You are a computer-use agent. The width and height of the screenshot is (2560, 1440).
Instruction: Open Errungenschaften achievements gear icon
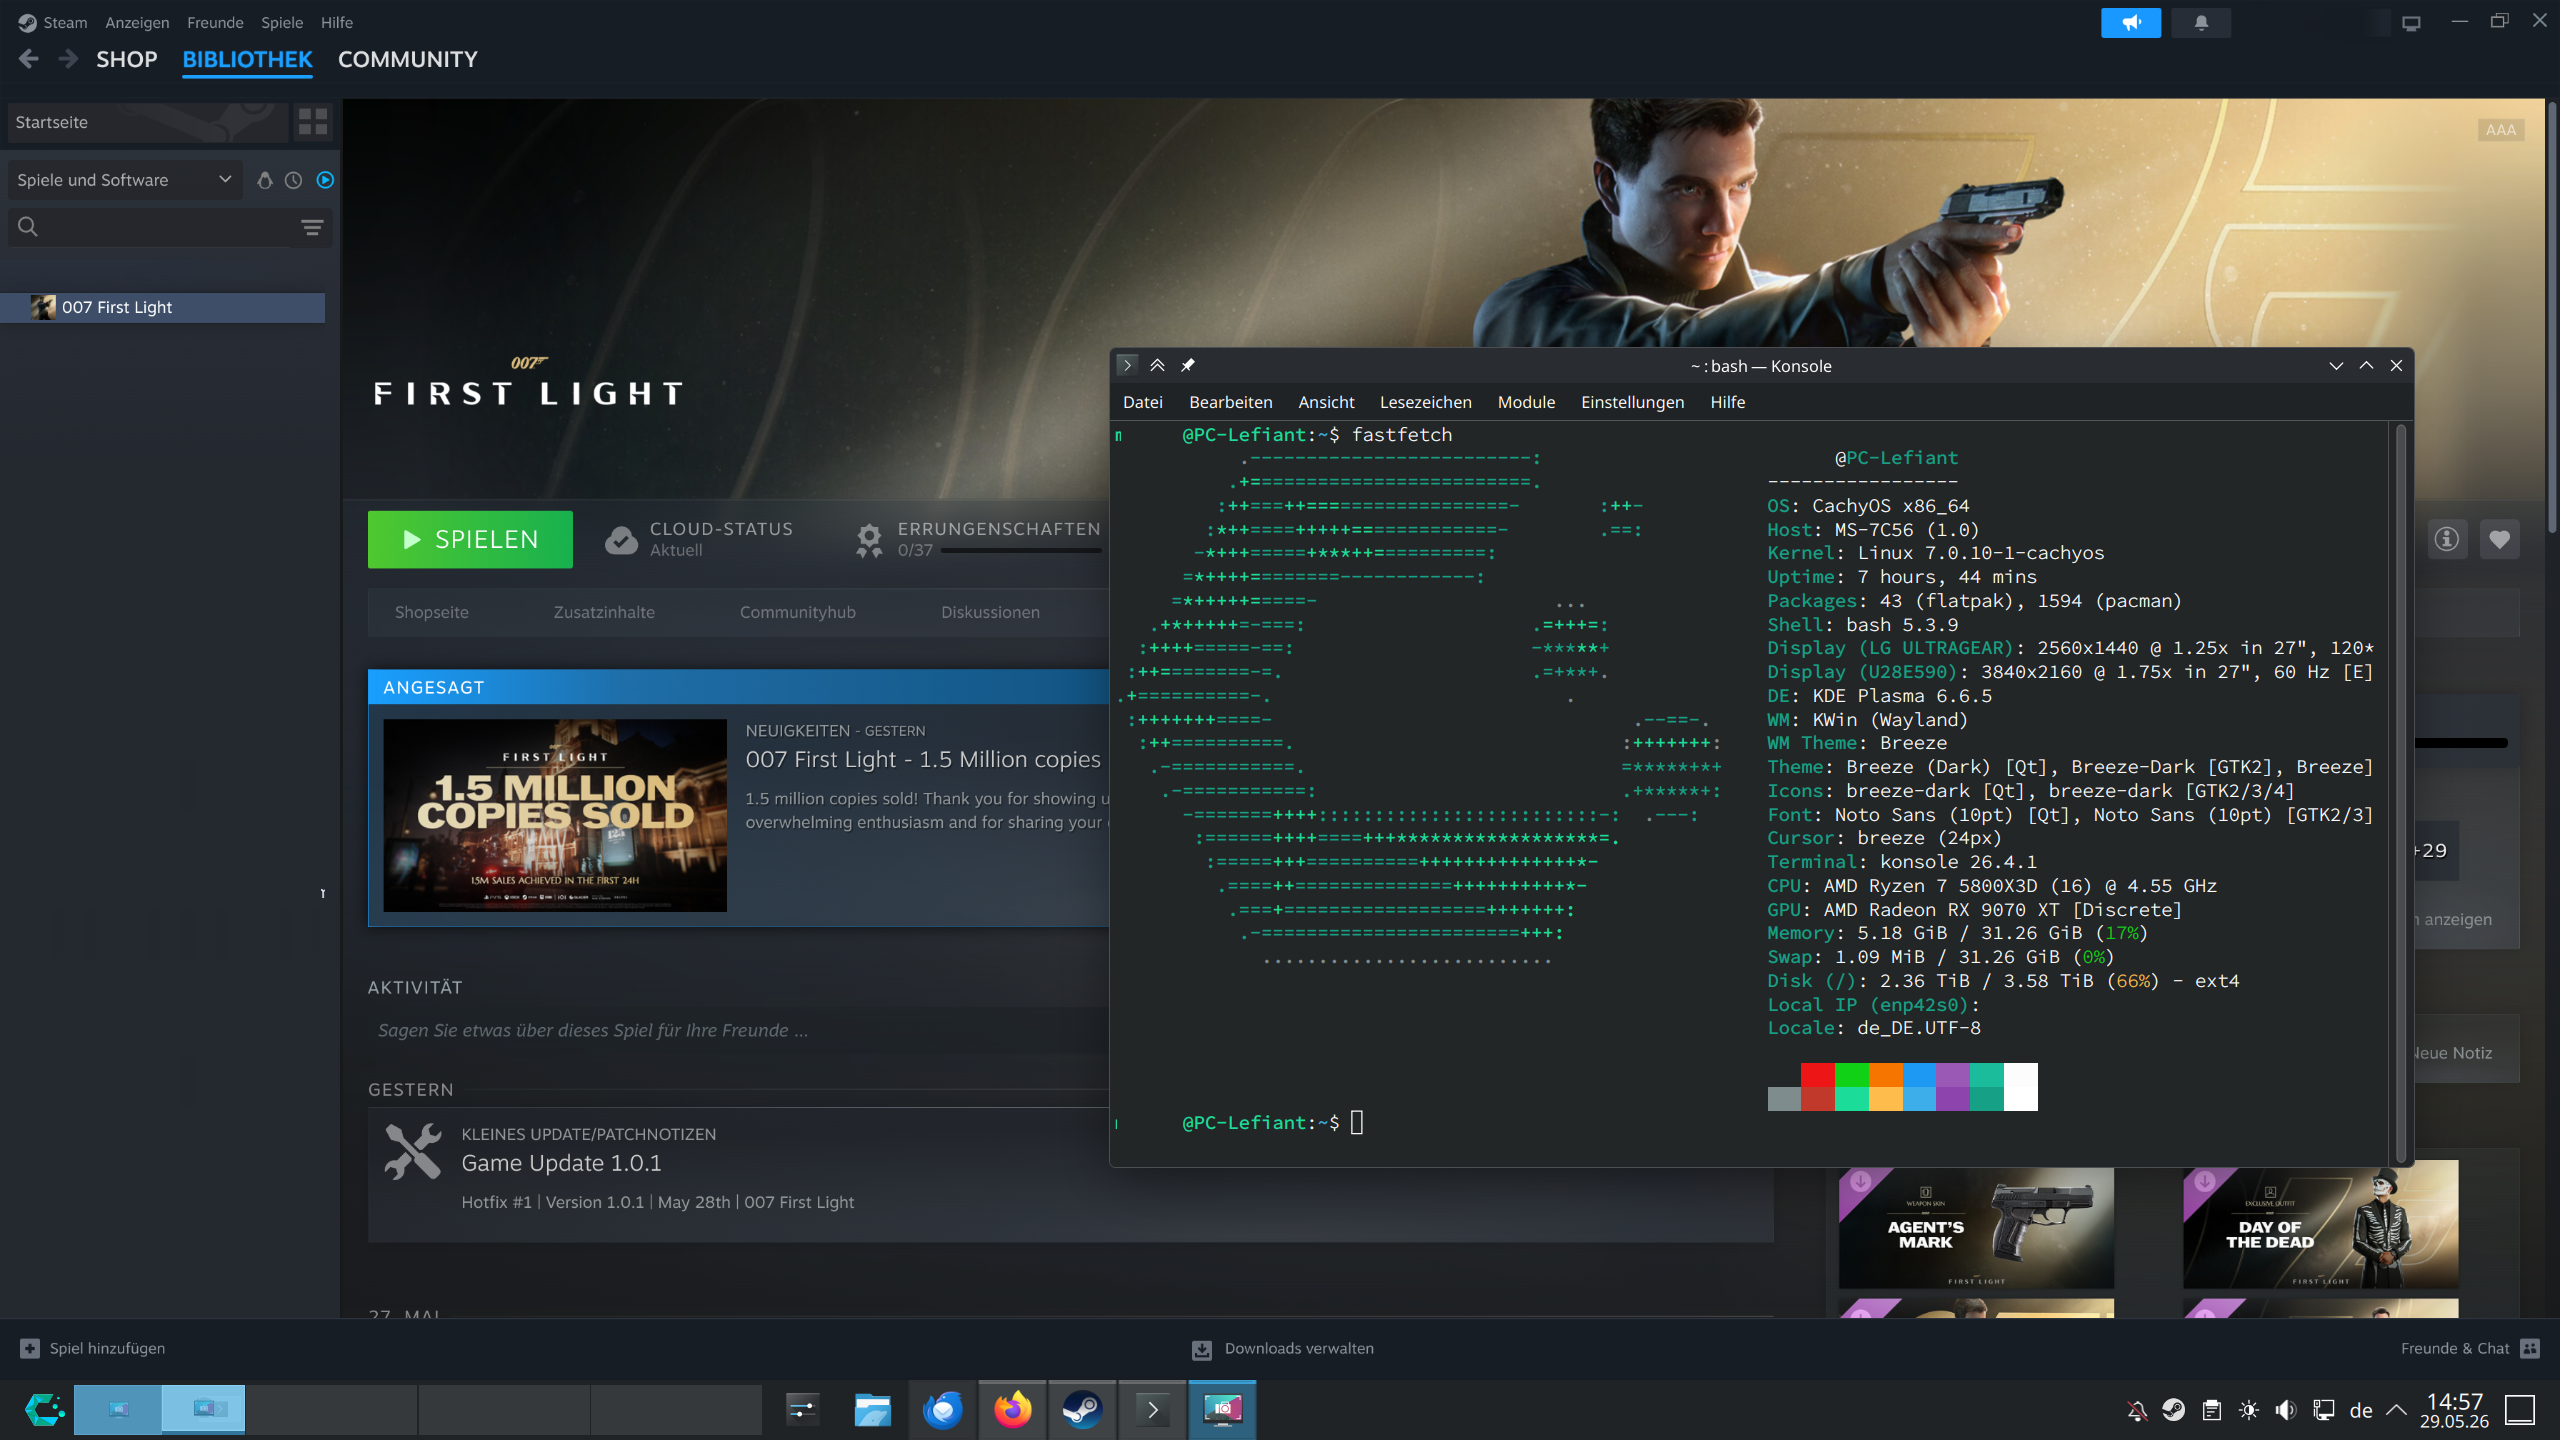coord(869,540)
